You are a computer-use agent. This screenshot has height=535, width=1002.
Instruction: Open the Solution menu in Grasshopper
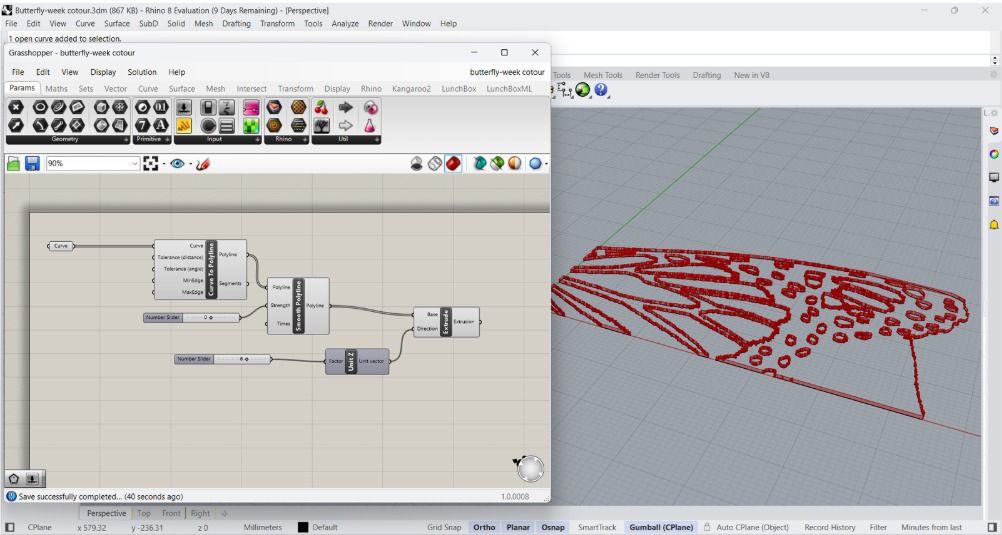[142, 72]
